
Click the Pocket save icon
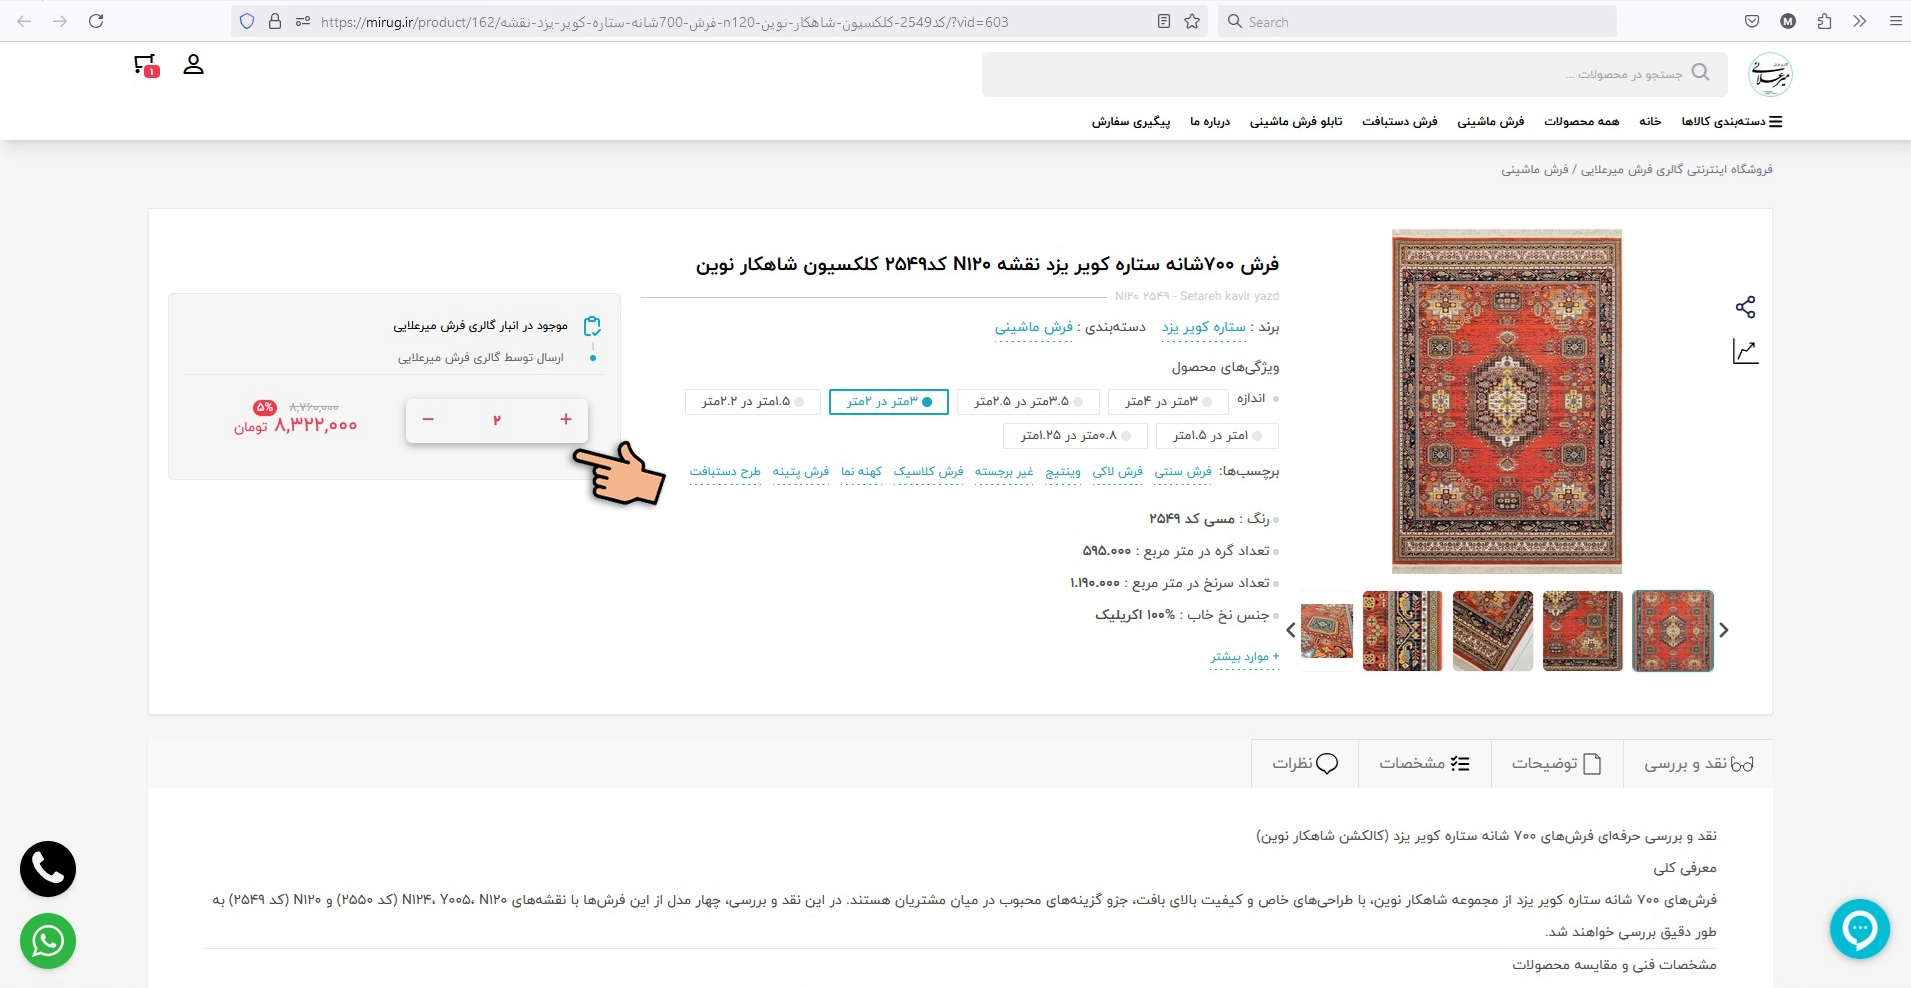1752,21
